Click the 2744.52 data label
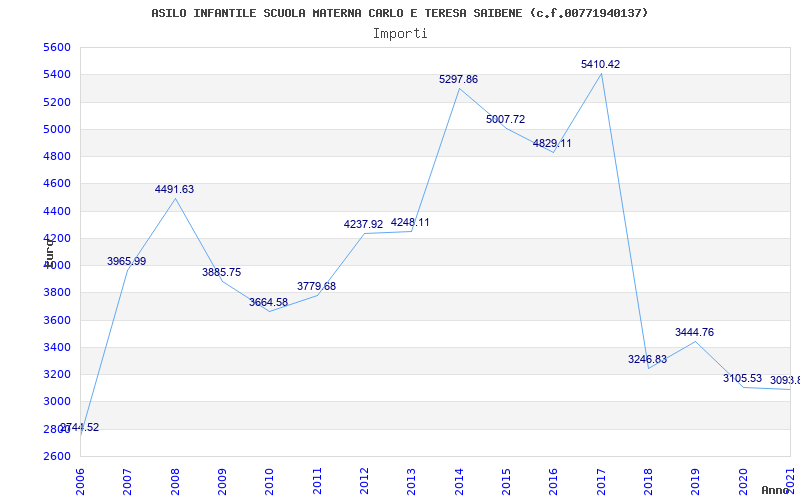This screenshot has height=500, width=800. tap(80, 428)
